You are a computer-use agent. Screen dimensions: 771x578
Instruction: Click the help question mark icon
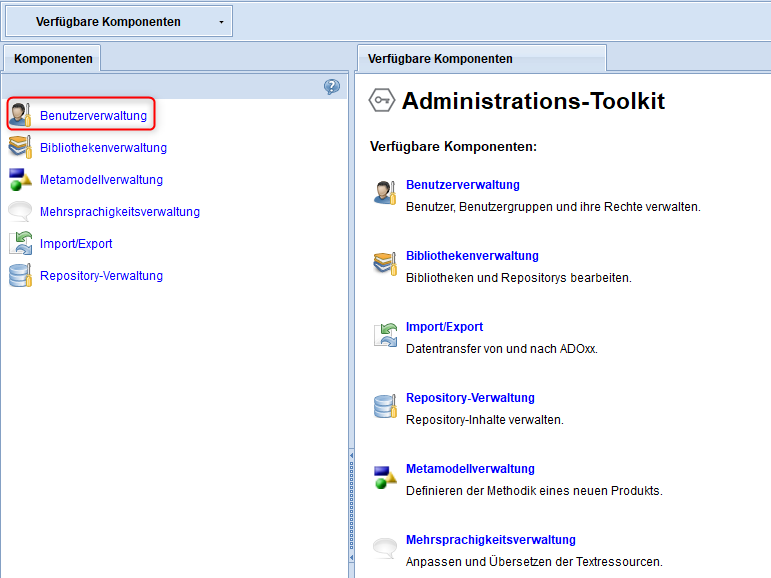332,87
